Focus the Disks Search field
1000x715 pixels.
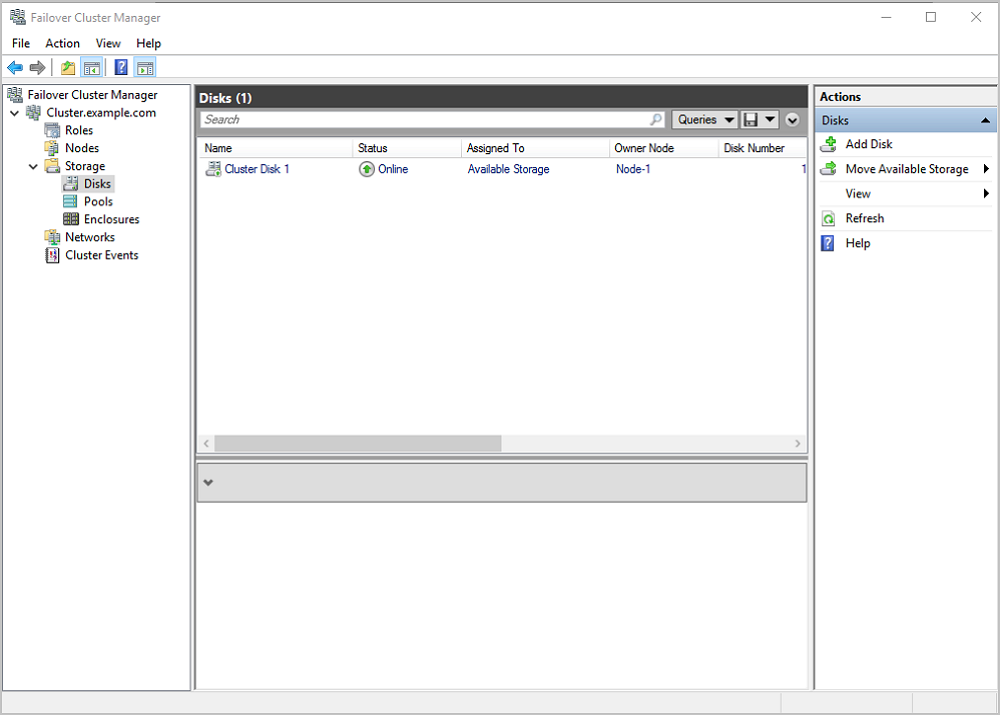click(x=432, y=119)
